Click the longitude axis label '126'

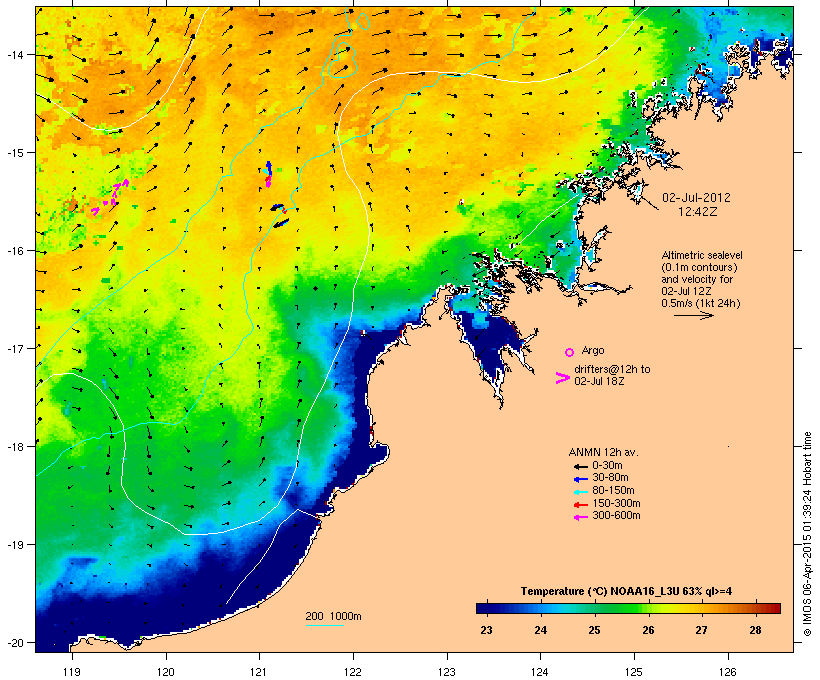click(x=727, y=672)
